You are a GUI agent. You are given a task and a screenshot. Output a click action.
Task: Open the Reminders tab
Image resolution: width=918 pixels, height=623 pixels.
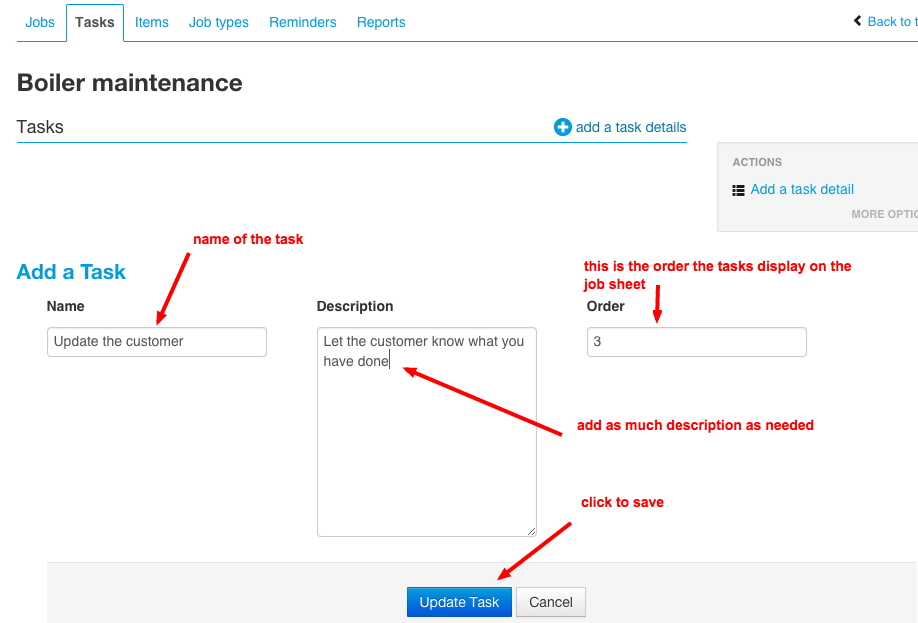(x=303, y=22)
